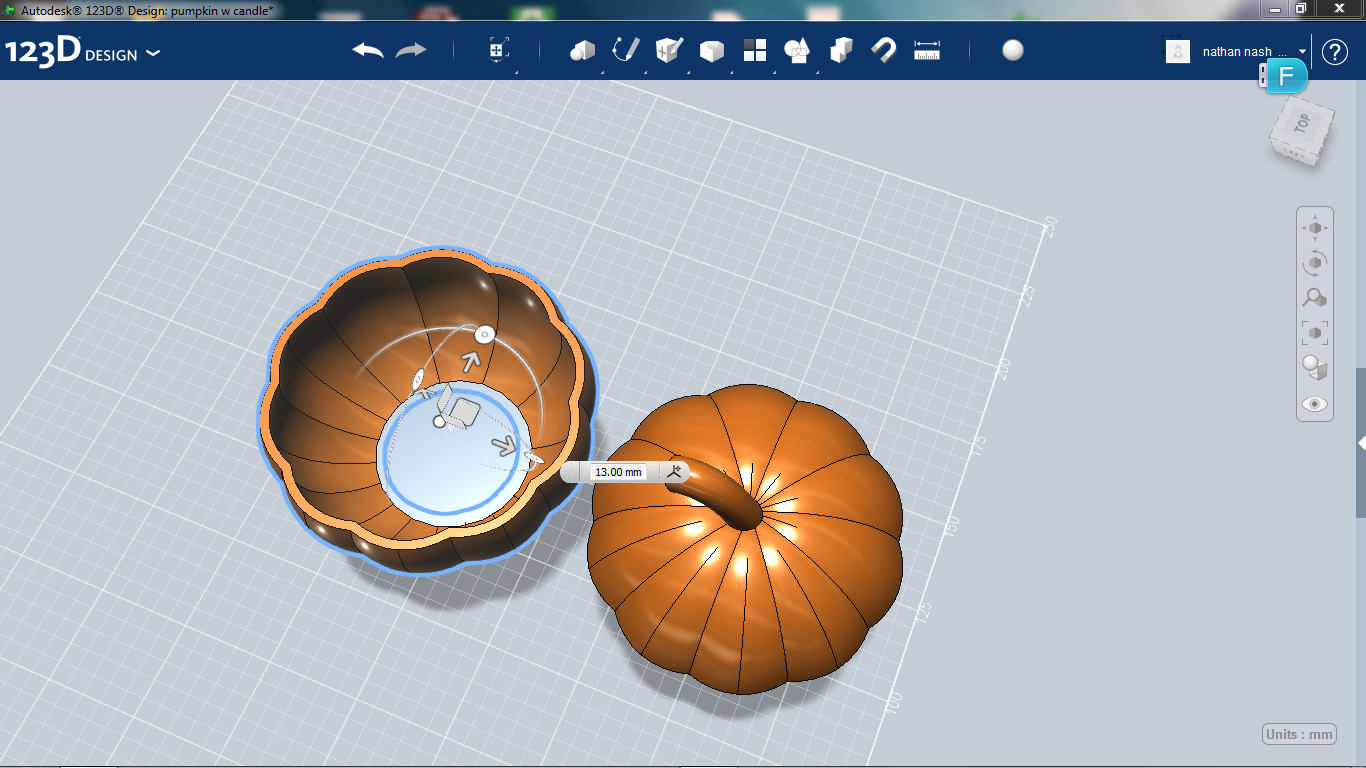Screen dimensions: 1366x768
Task: Open the Transform tool
Action: click(x=498, y=50)
